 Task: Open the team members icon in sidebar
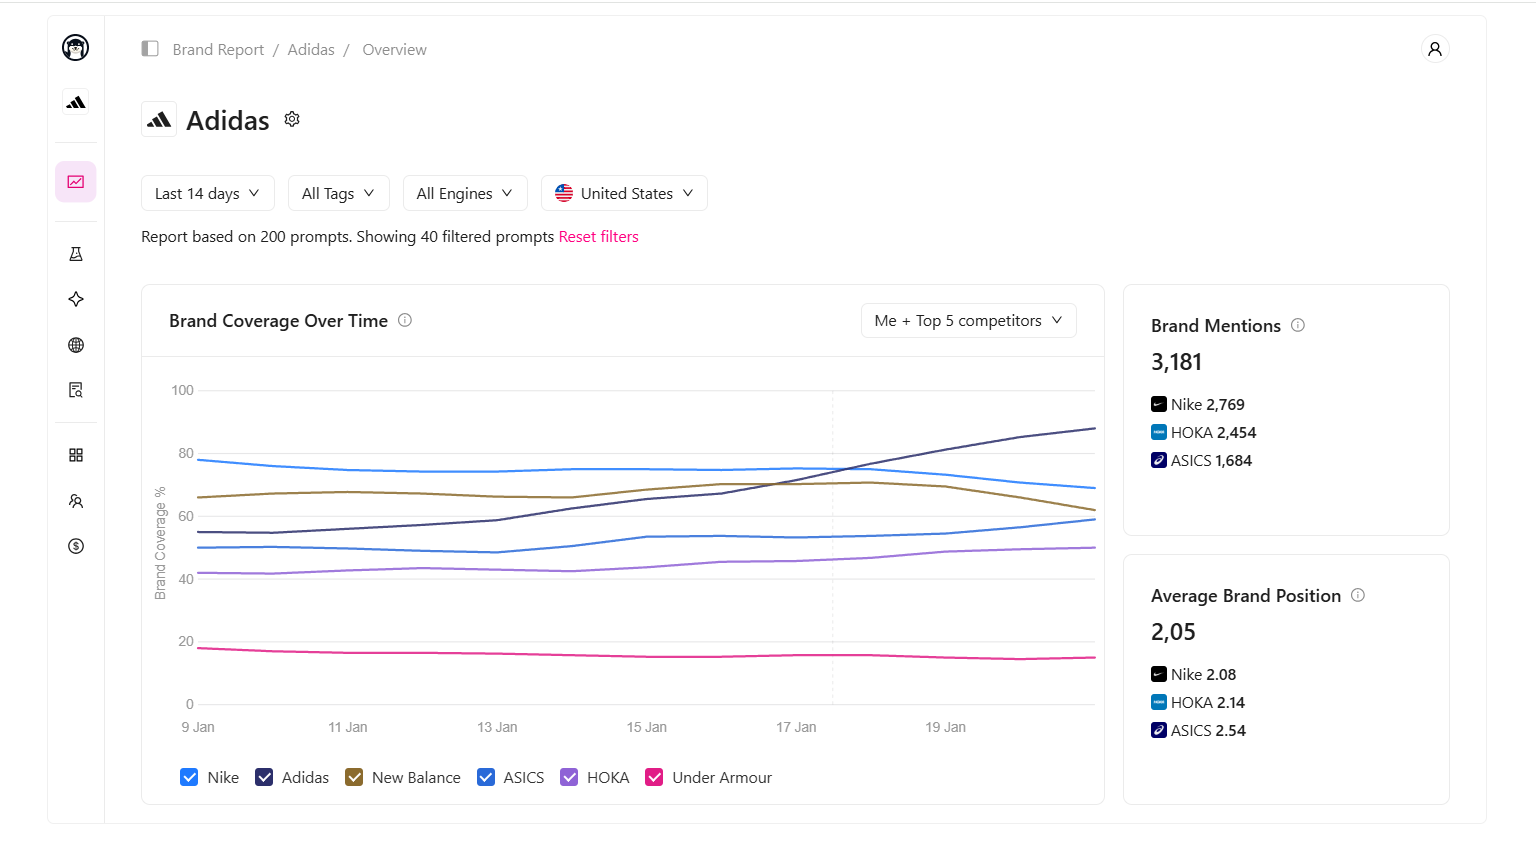(75, 501)
